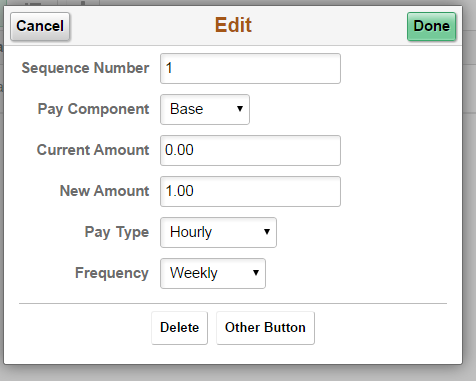
Task: Click the Current Amount label
Action: tap(93, 150)
